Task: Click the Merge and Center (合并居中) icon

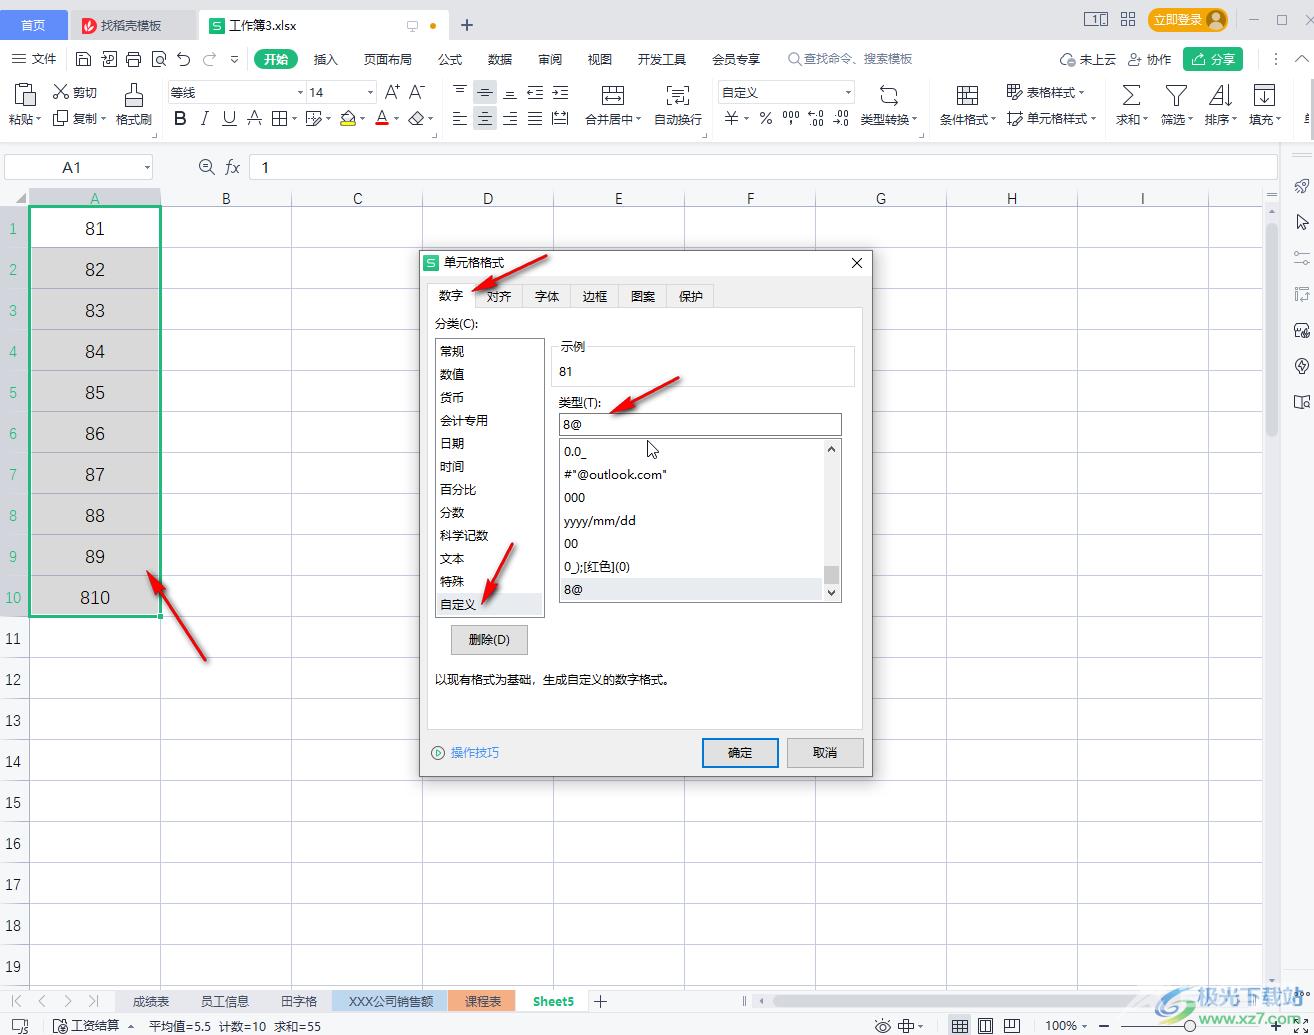Action: pos(612,95)
